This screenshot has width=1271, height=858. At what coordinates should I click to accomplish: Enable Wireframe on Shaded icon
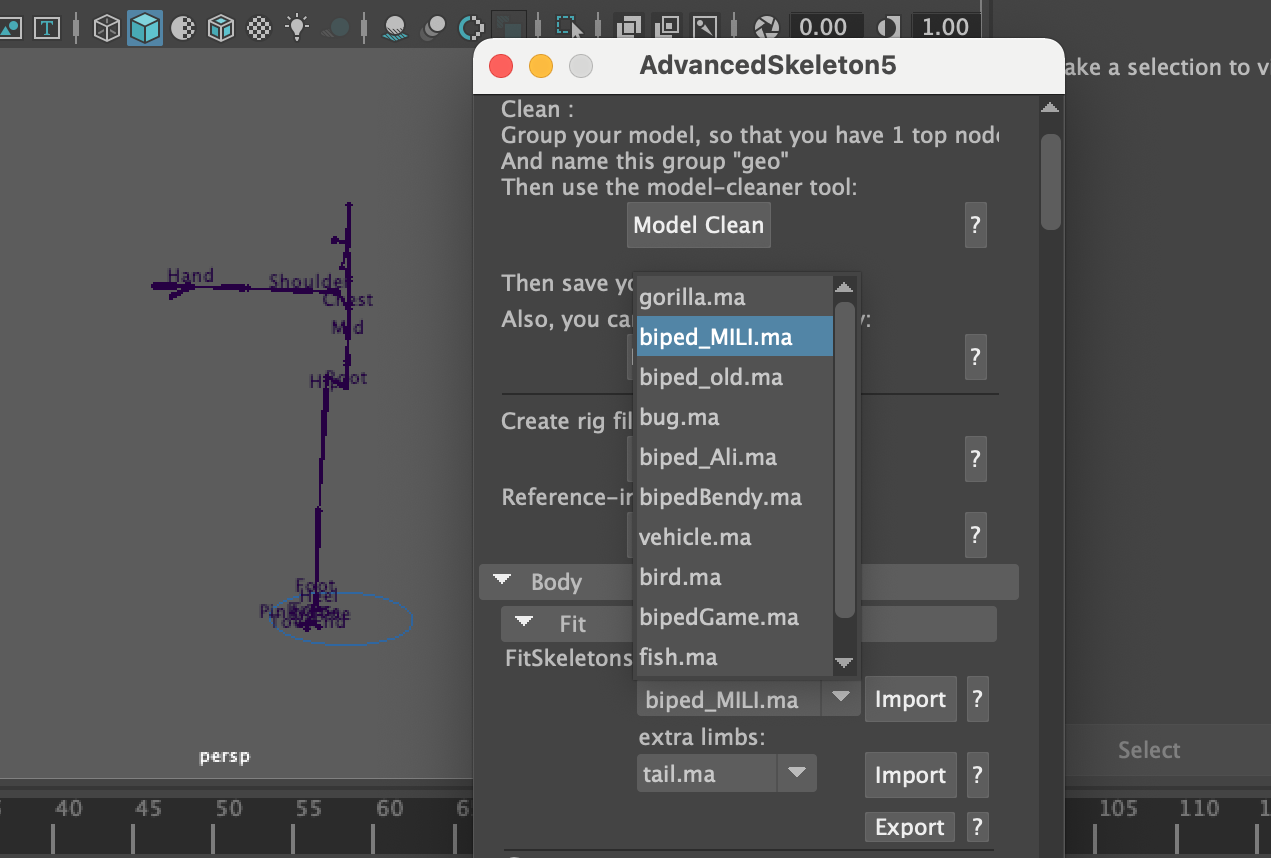[221, 28]
